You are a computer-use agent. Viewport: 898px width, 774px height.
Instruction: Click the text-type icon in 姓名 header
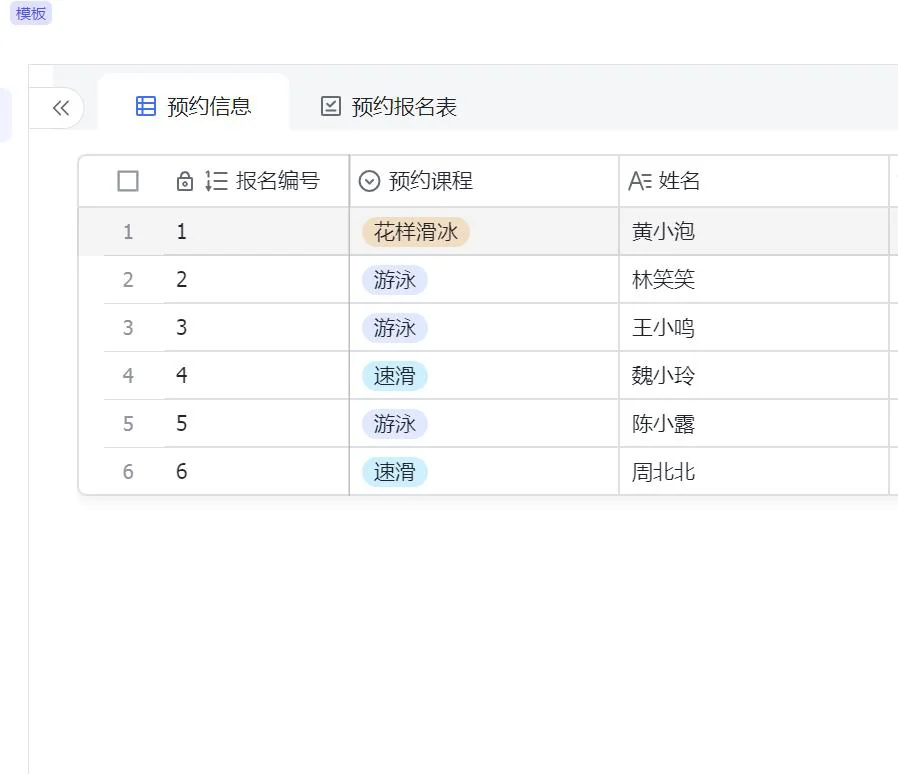[640, 181]
